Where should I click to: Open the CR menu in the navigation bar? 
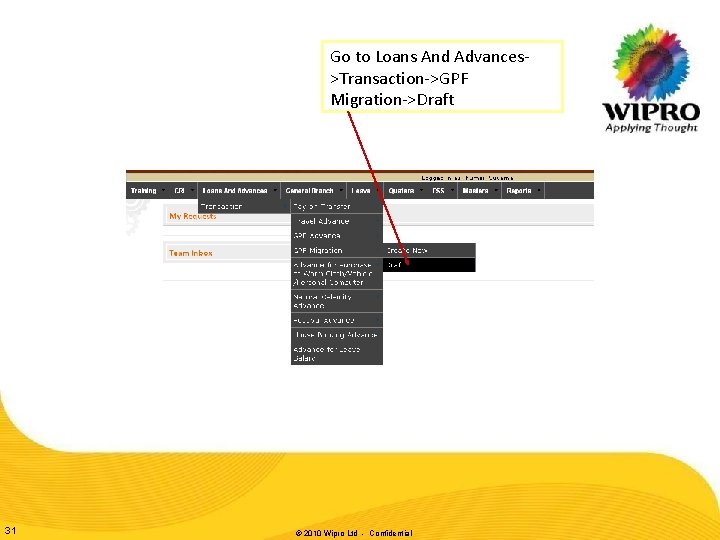coord(180,191)
